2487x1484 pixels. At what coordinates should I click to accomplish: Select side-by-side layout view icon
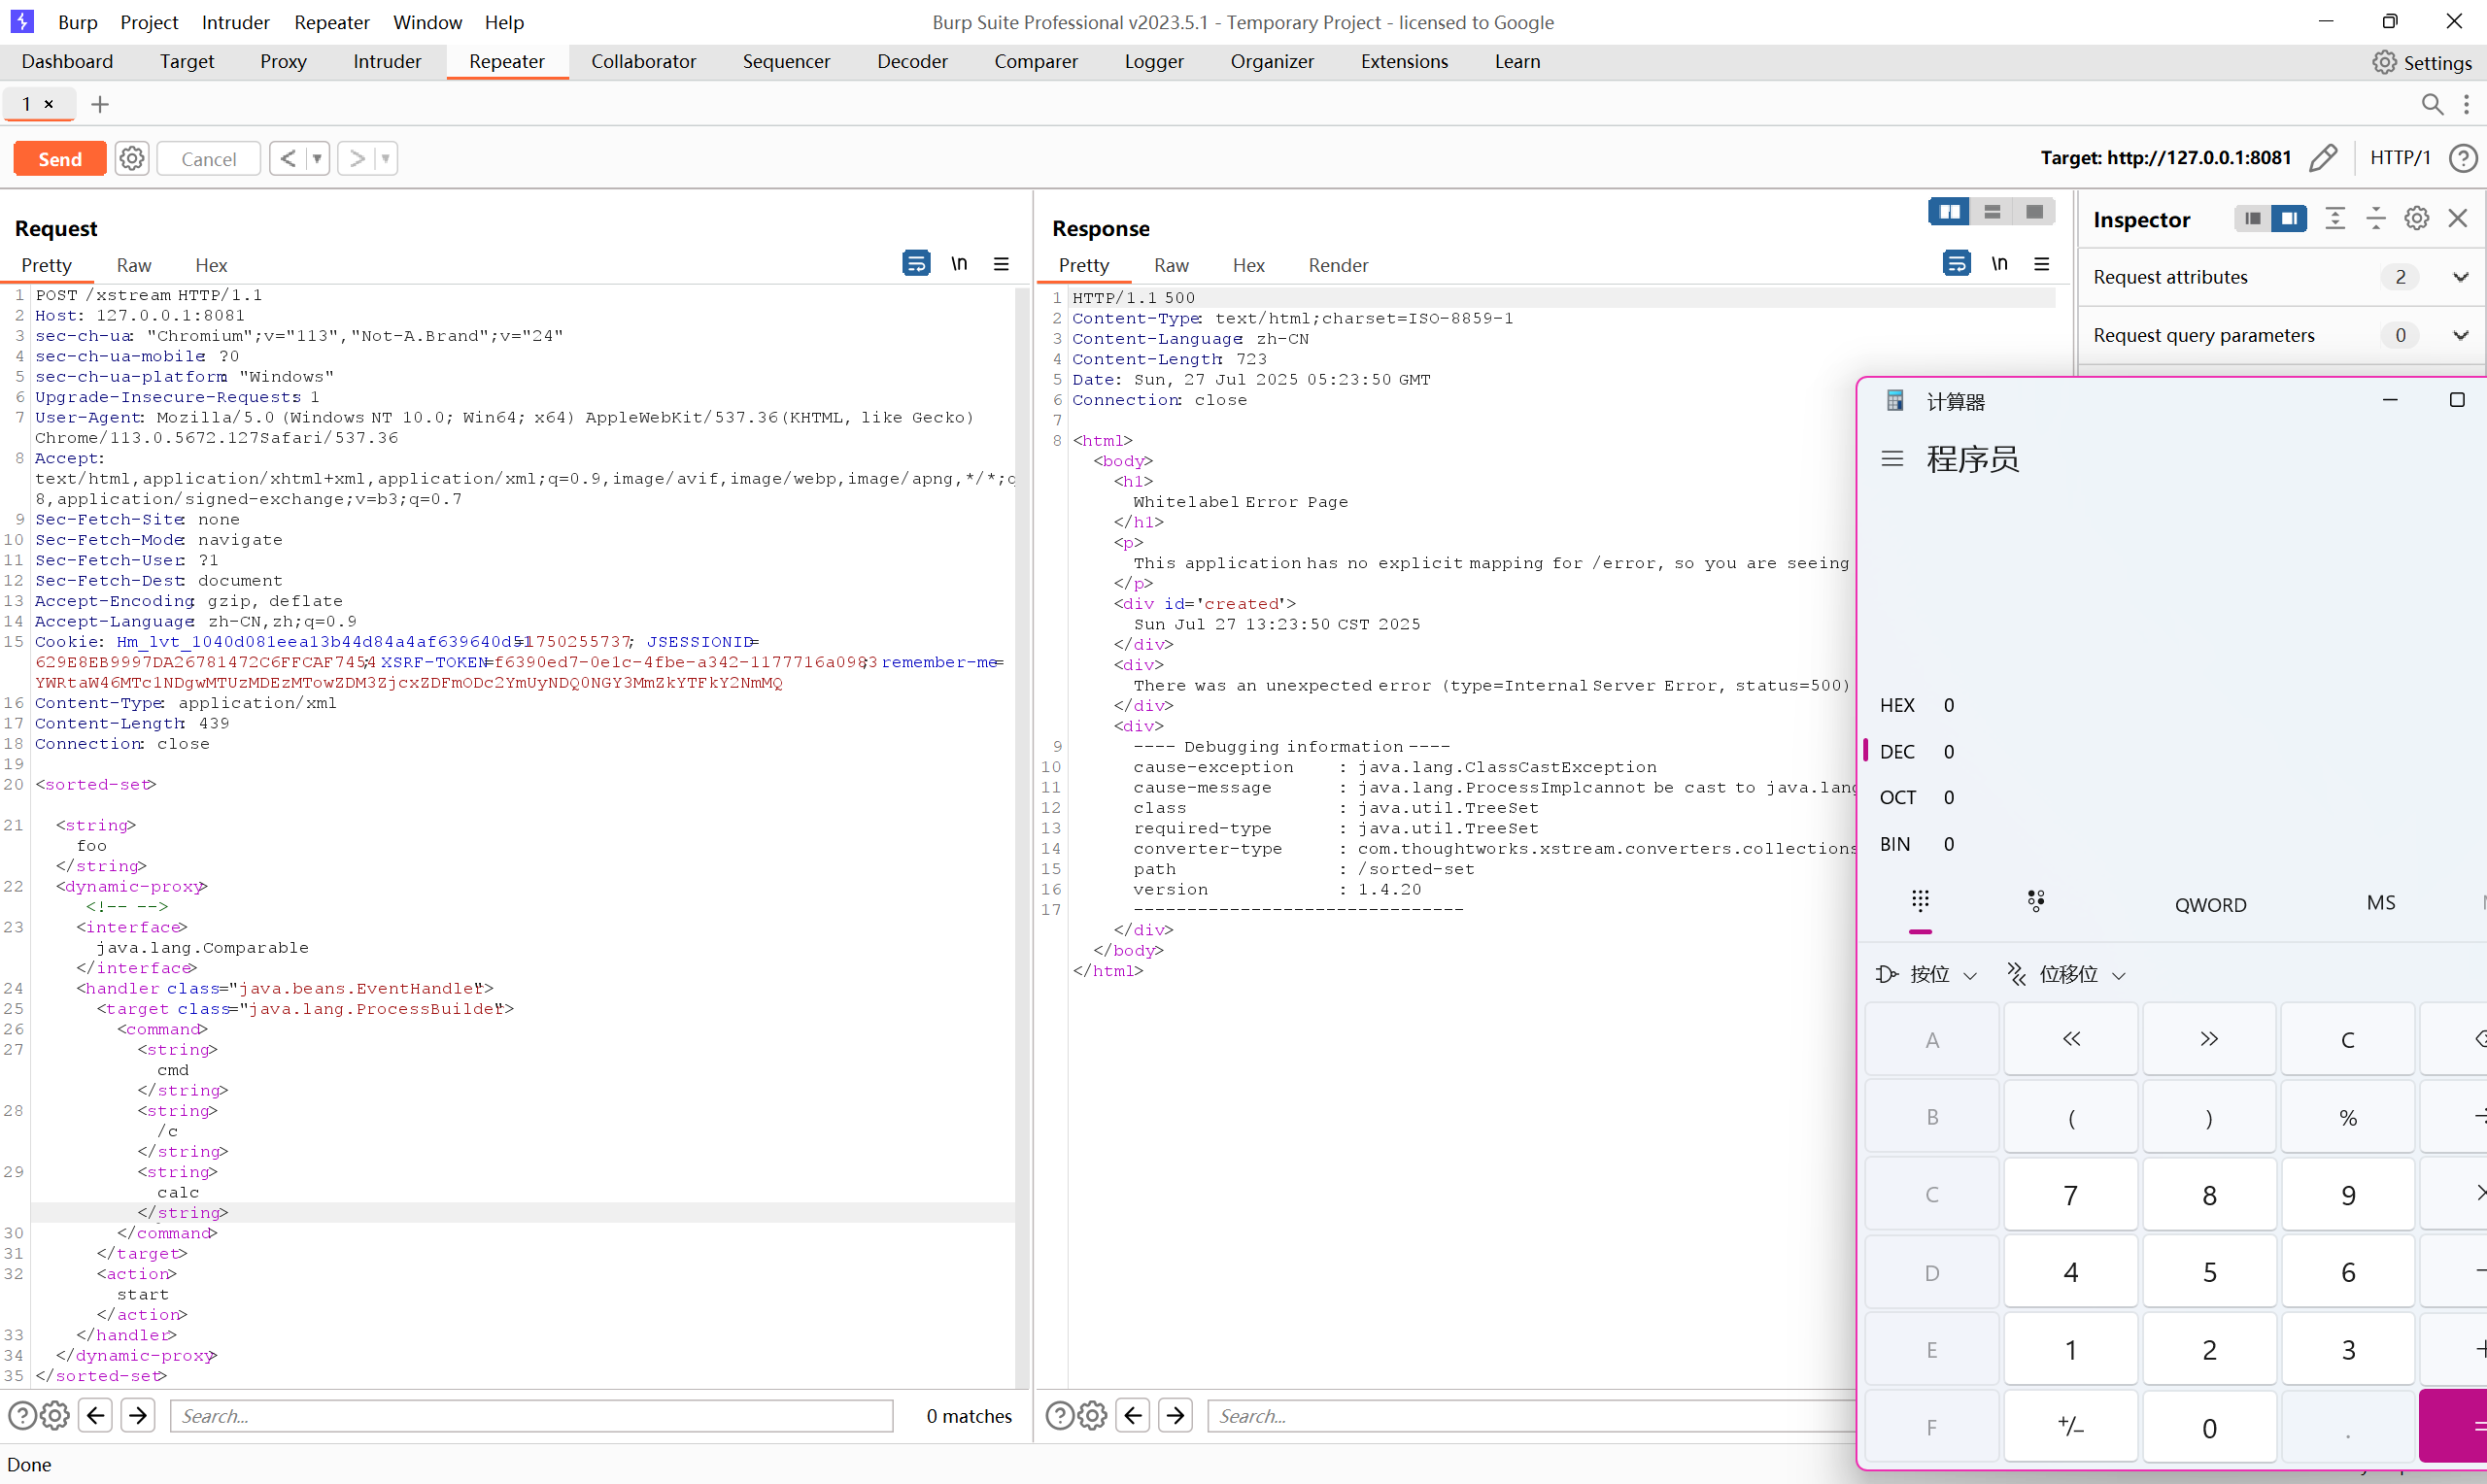tap(1949, 212)
